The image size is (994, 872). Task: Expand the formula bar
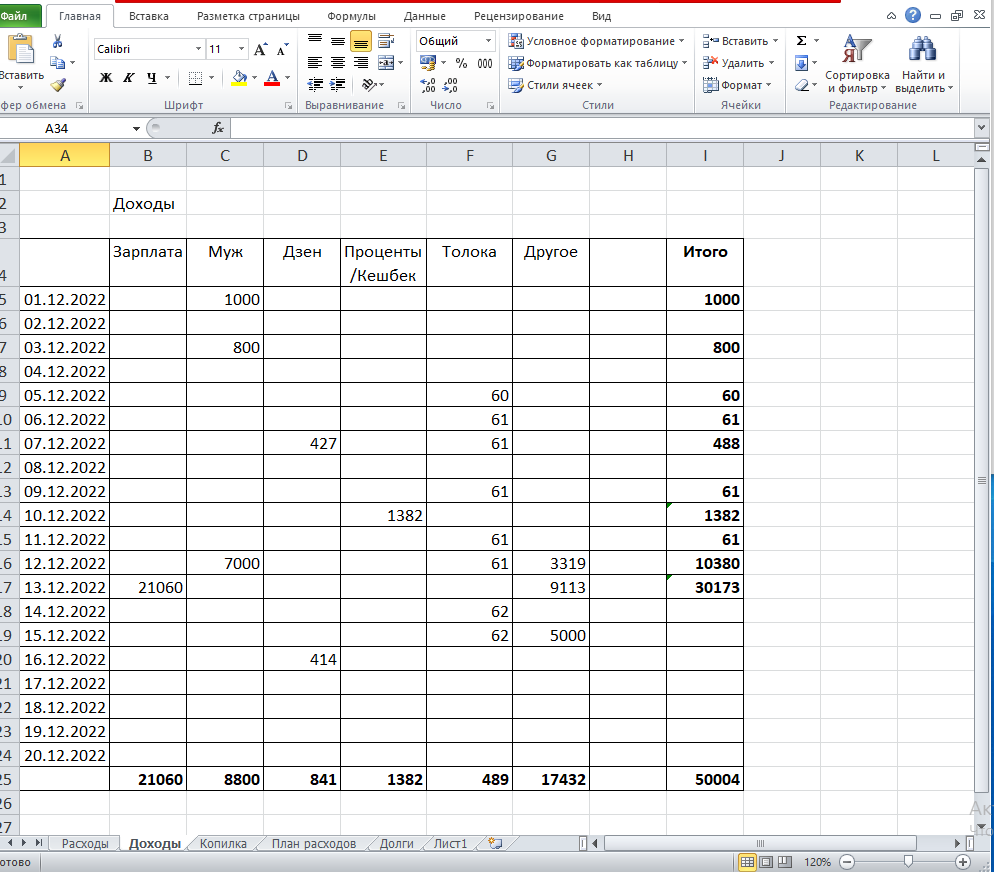(x=981, y=128)
